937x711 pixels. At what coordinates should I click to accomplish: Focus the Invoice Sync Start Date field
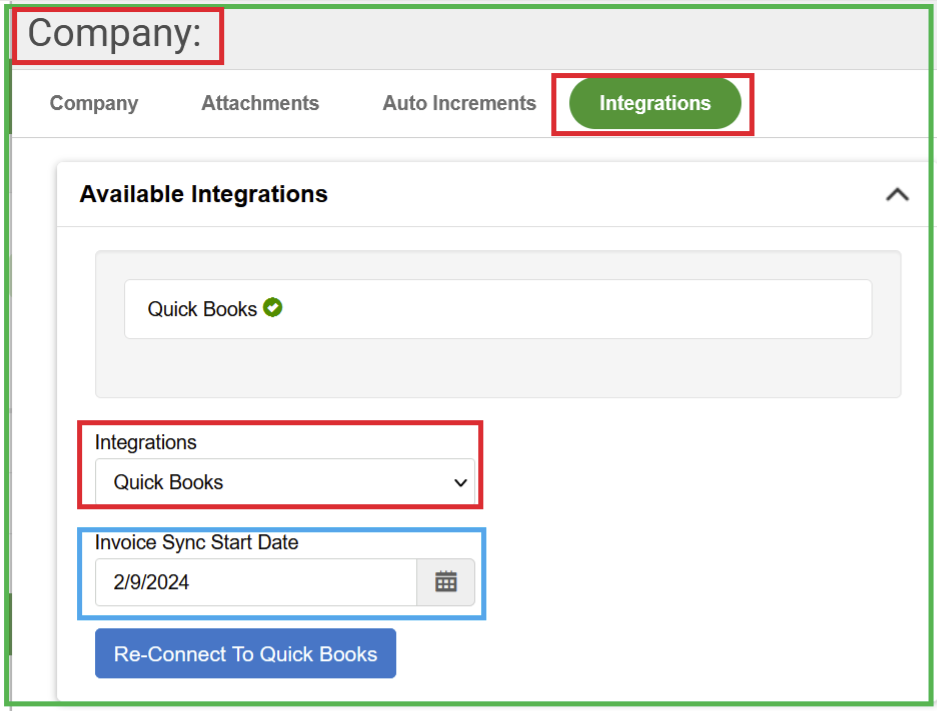pyautogui.click(x=256, y=582)
